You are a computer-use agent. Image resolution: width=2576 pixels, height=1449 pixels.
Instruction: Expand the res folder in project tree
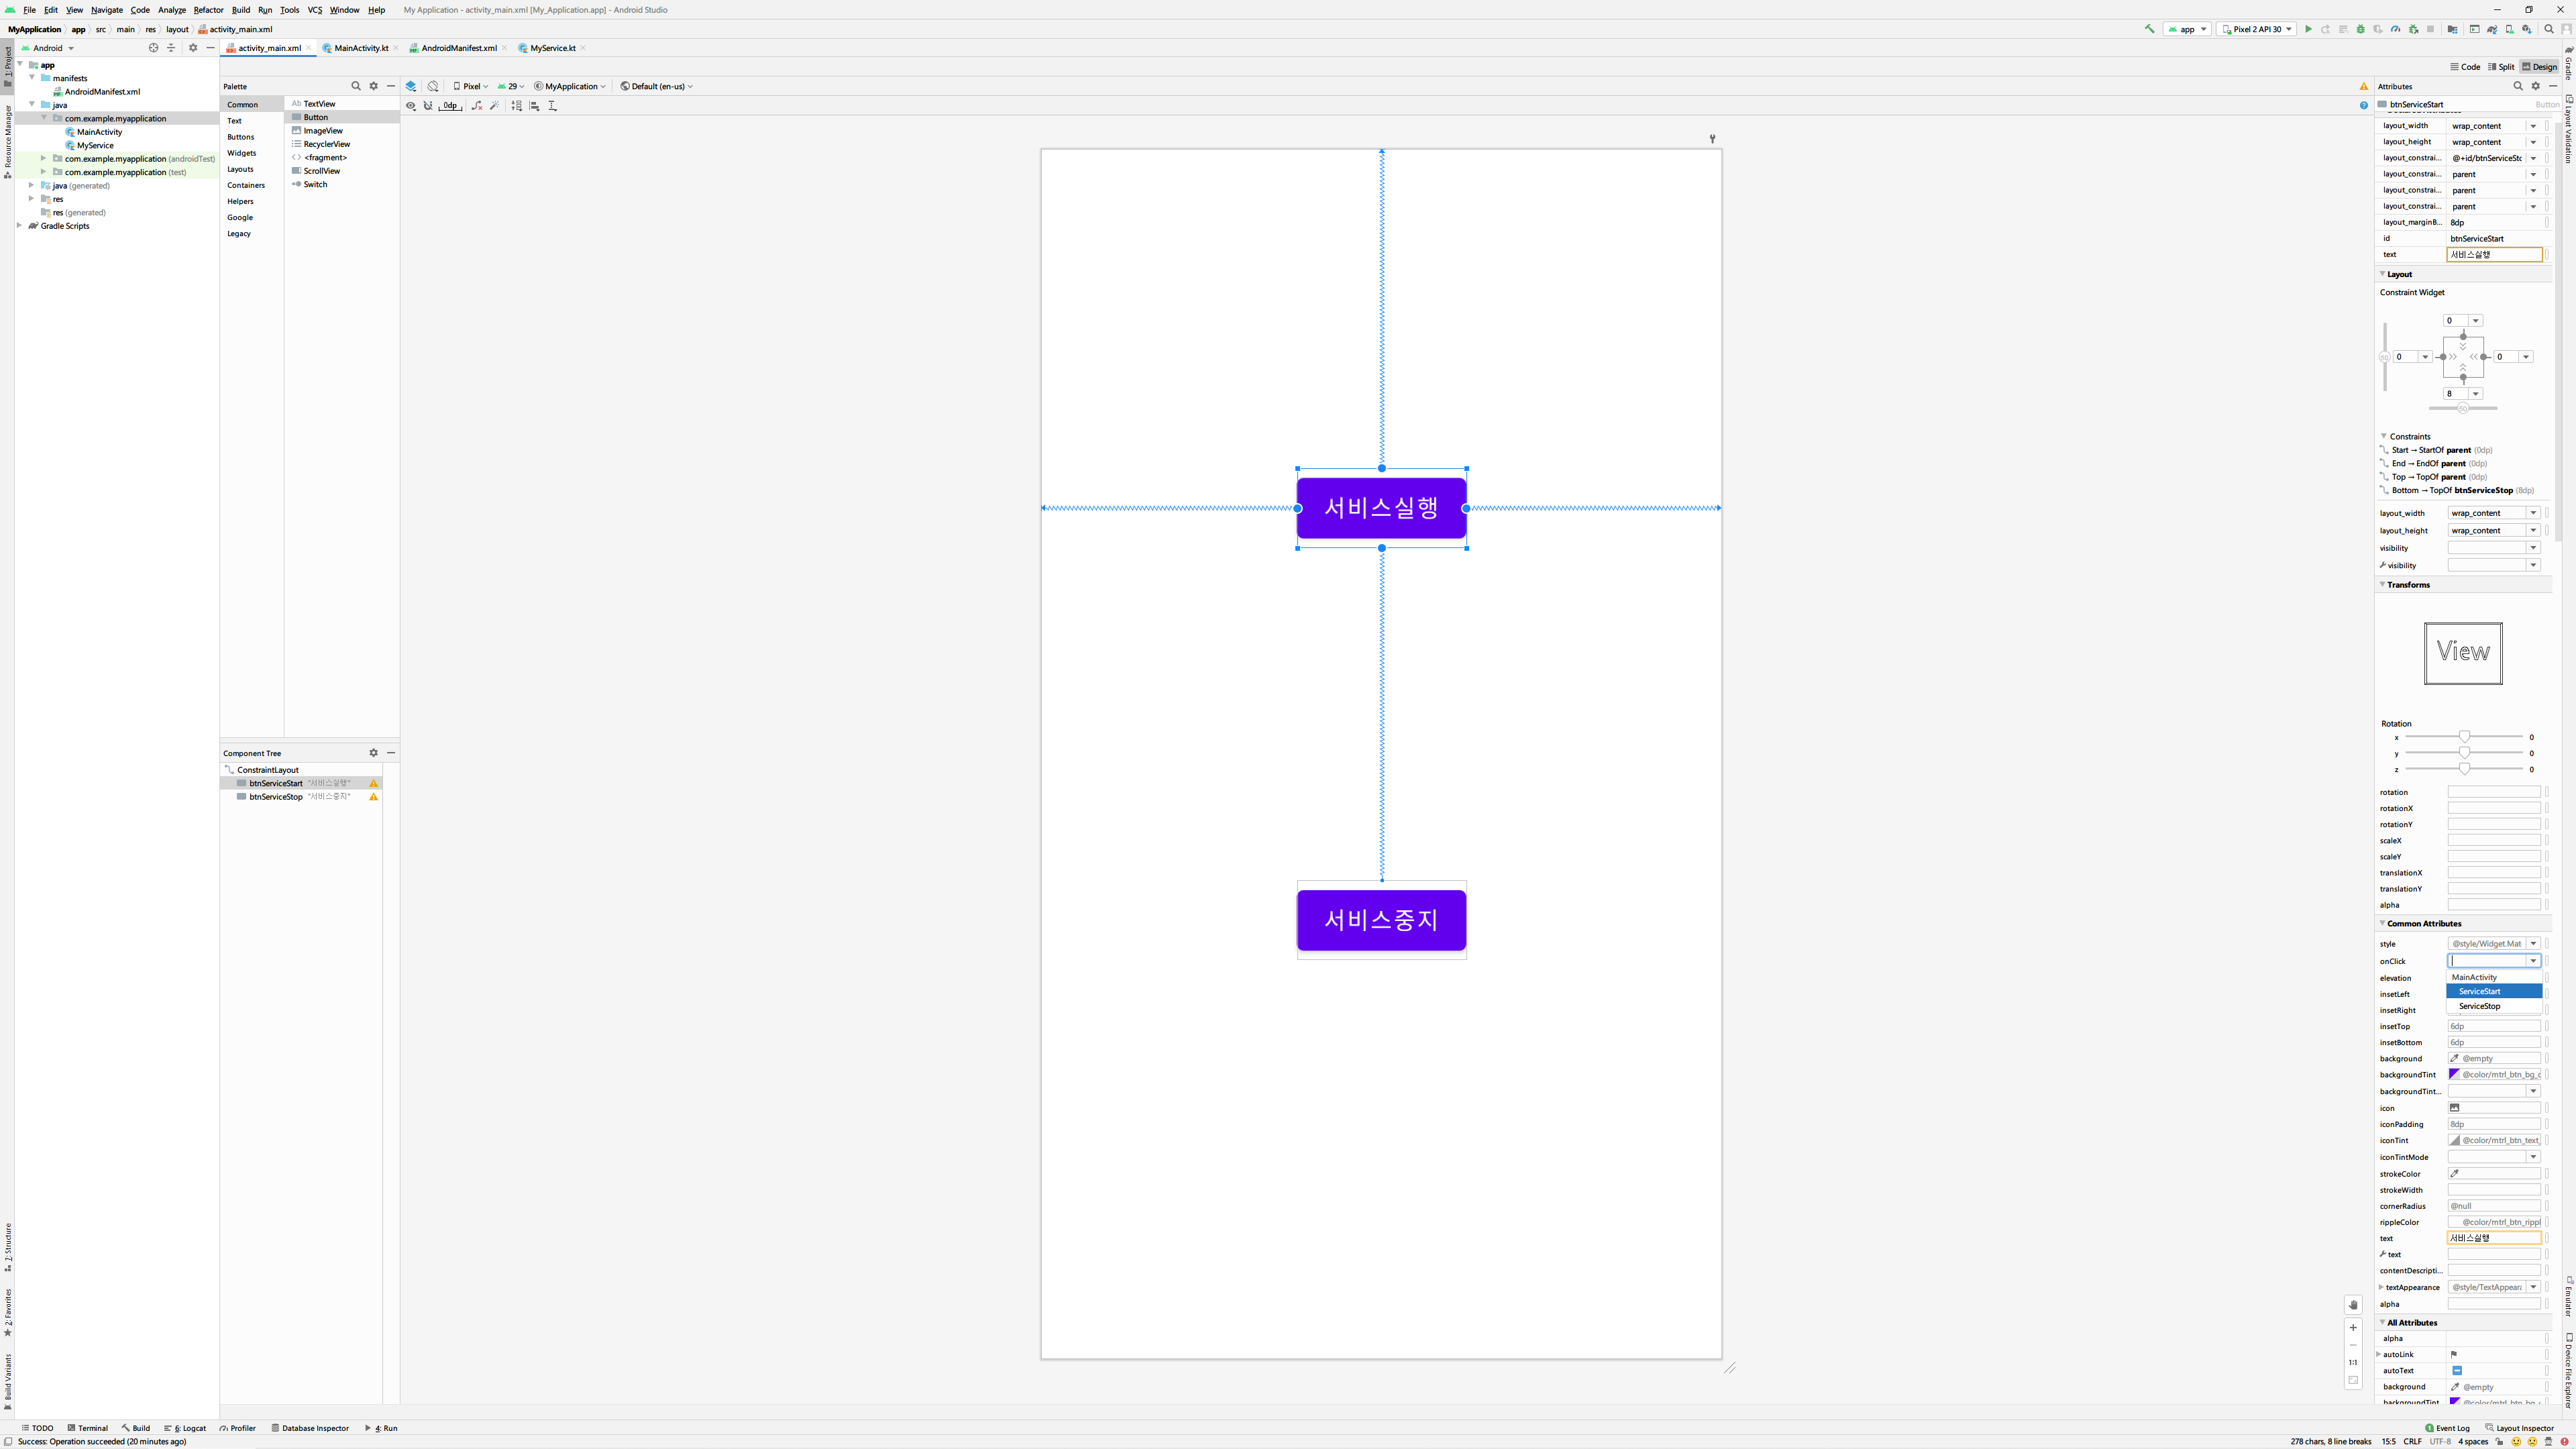(x=32, y=199)
